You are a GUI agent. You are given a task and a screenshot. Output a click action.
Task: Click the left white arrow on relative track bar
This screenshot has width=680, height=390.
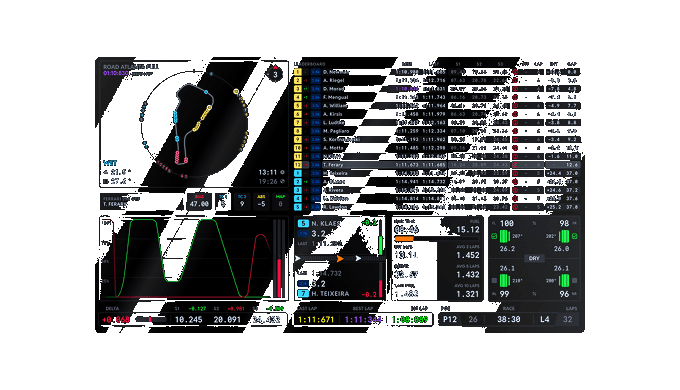click(x=298, y=259)
